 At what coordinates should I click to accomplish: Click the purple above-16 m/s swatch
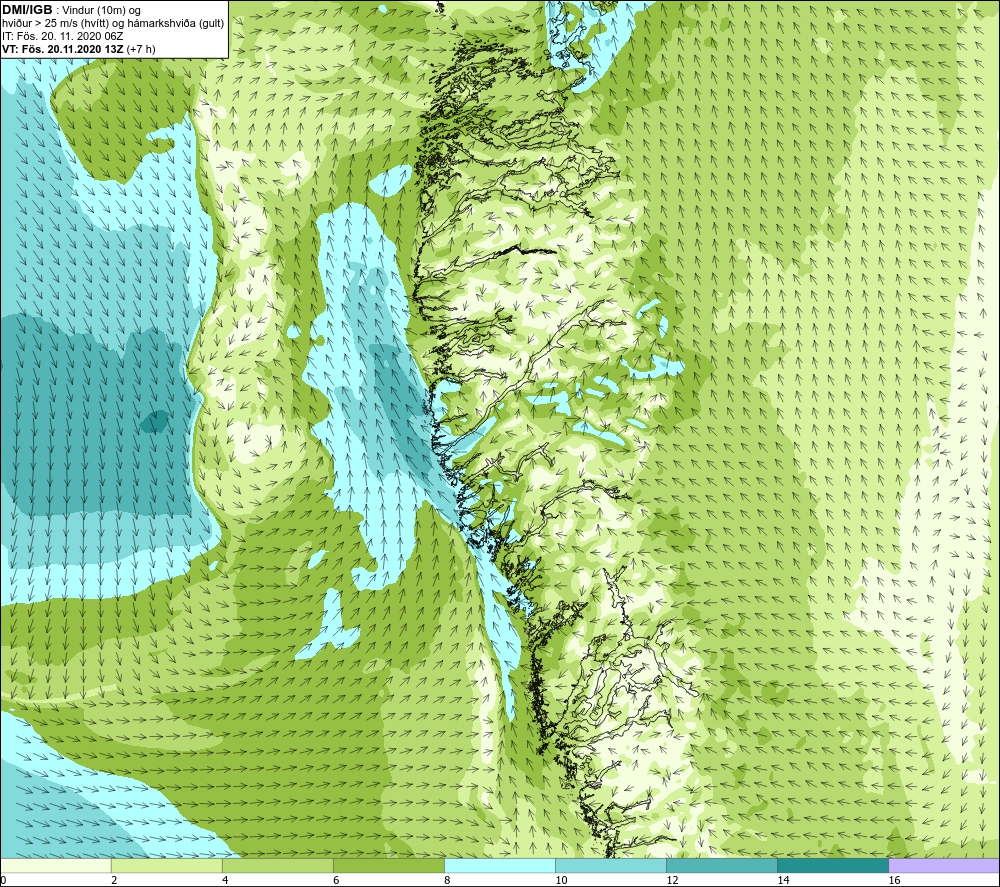[x=944, y=865]
